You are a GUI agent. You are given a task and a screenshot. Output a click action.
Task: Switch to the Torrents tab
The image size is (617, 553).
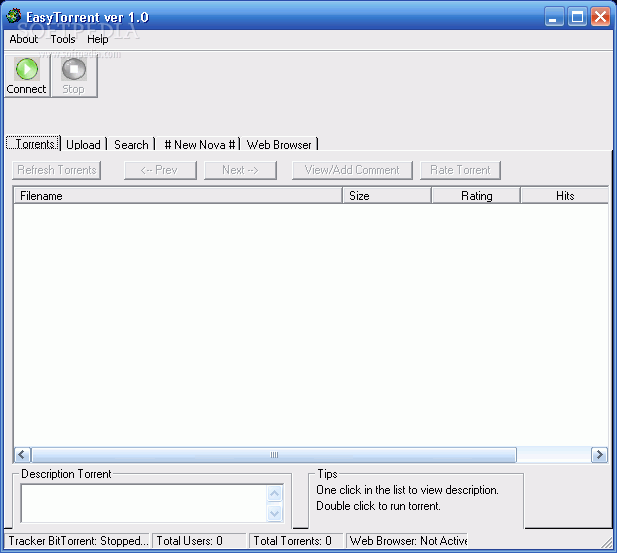[33, 144]
